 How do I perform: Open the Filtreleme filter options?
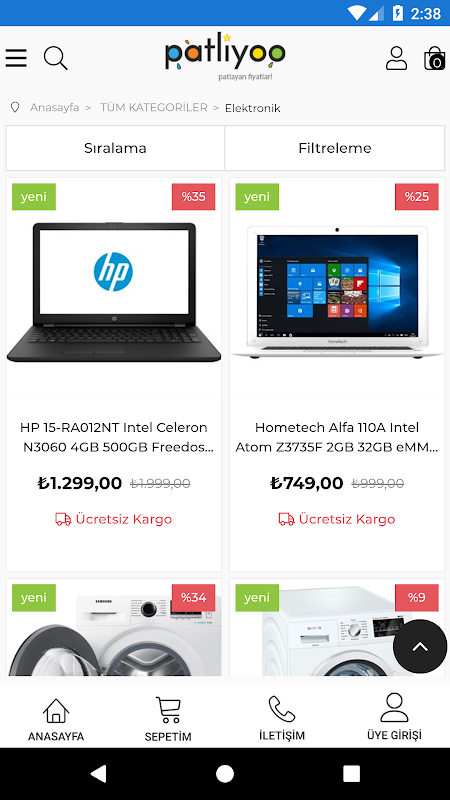pyautogui.click(x=335, y=148)
